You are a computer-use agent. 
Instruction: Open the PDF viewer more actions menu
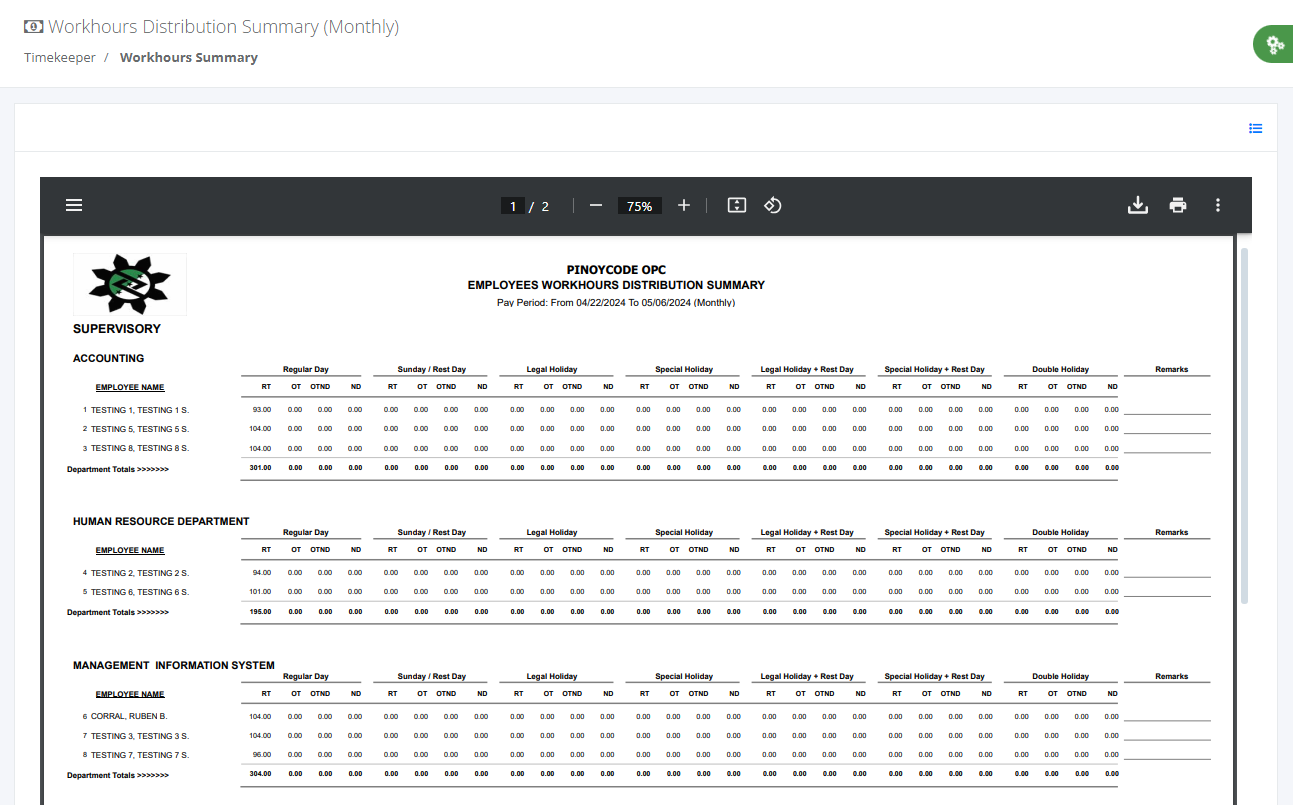[1218, 205]
